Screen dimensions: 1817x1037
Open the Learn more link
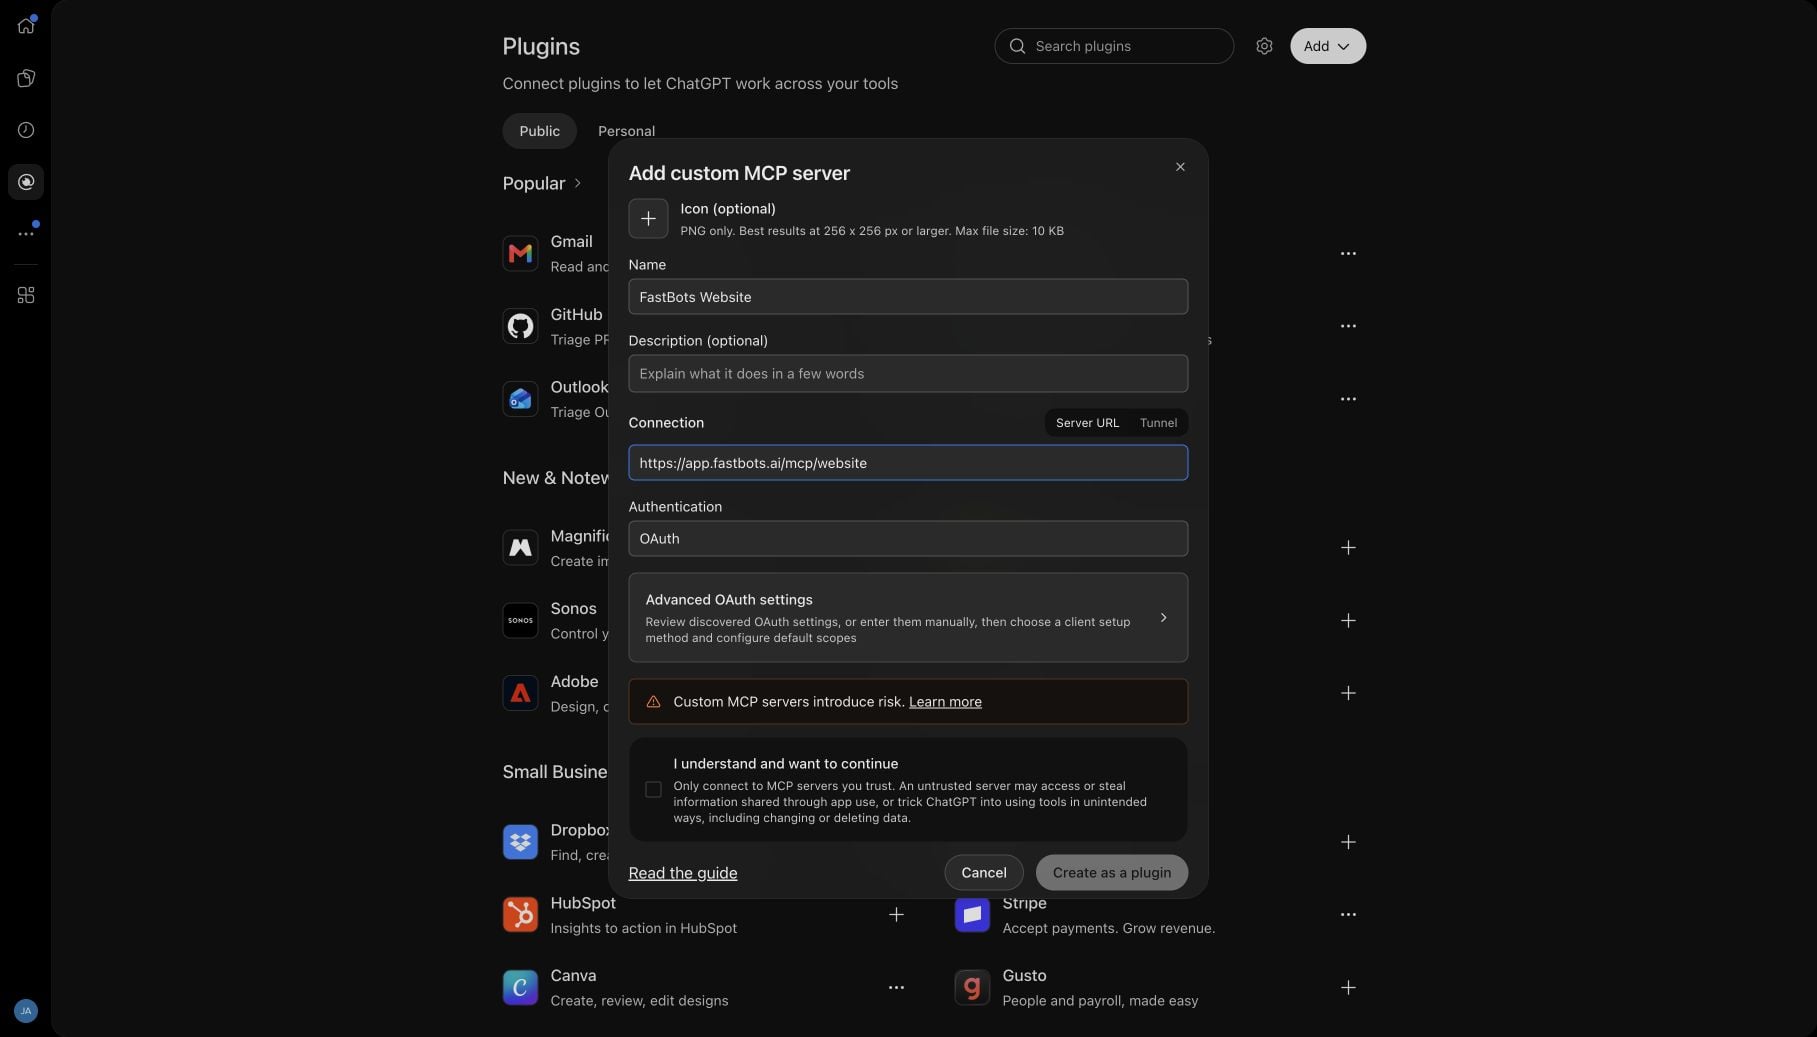[945, 702]
